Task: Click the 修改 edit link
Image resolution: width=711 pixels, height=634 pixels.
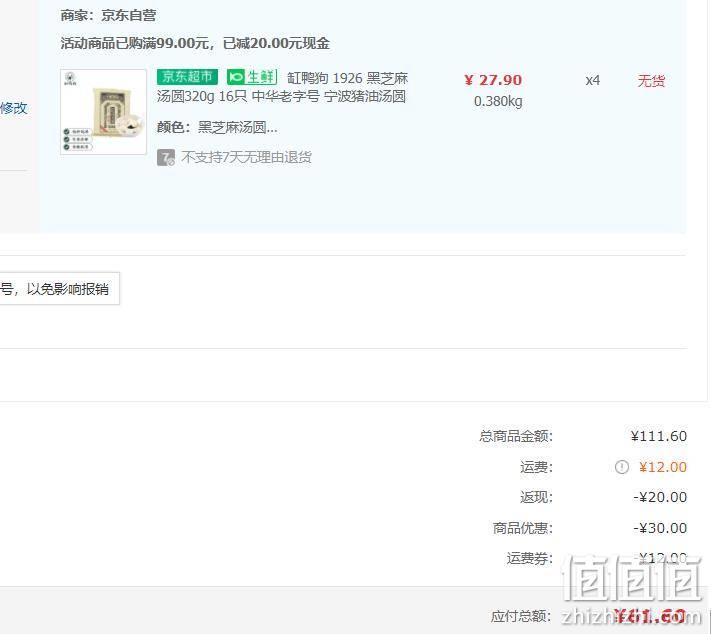Action: tap(14, 108)
